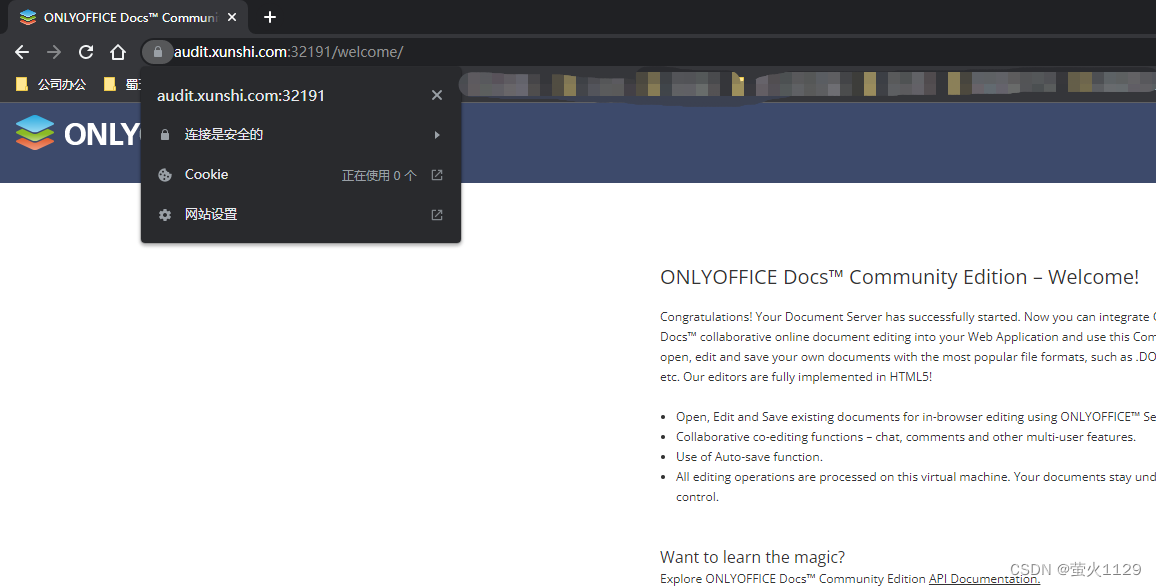1156x587 pixels.
Task: Click the 'audit.xunshi.com:32191' popup title
Action: click(241, 95)
